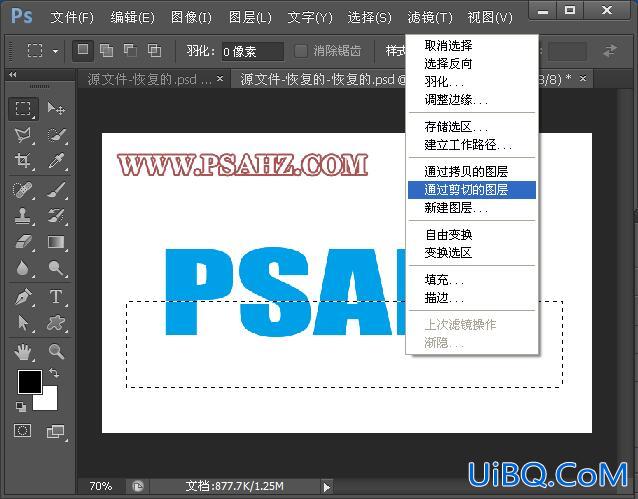
Task: Choose 填充... from context menu
Action: tap(472, 280)
